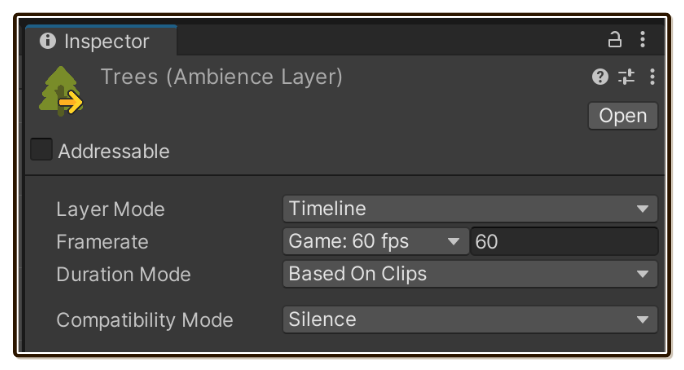The width and height of the screenshot is (684, 370).
Task: Click the Trees ambience layer tree icon
Action: [61, 91]
